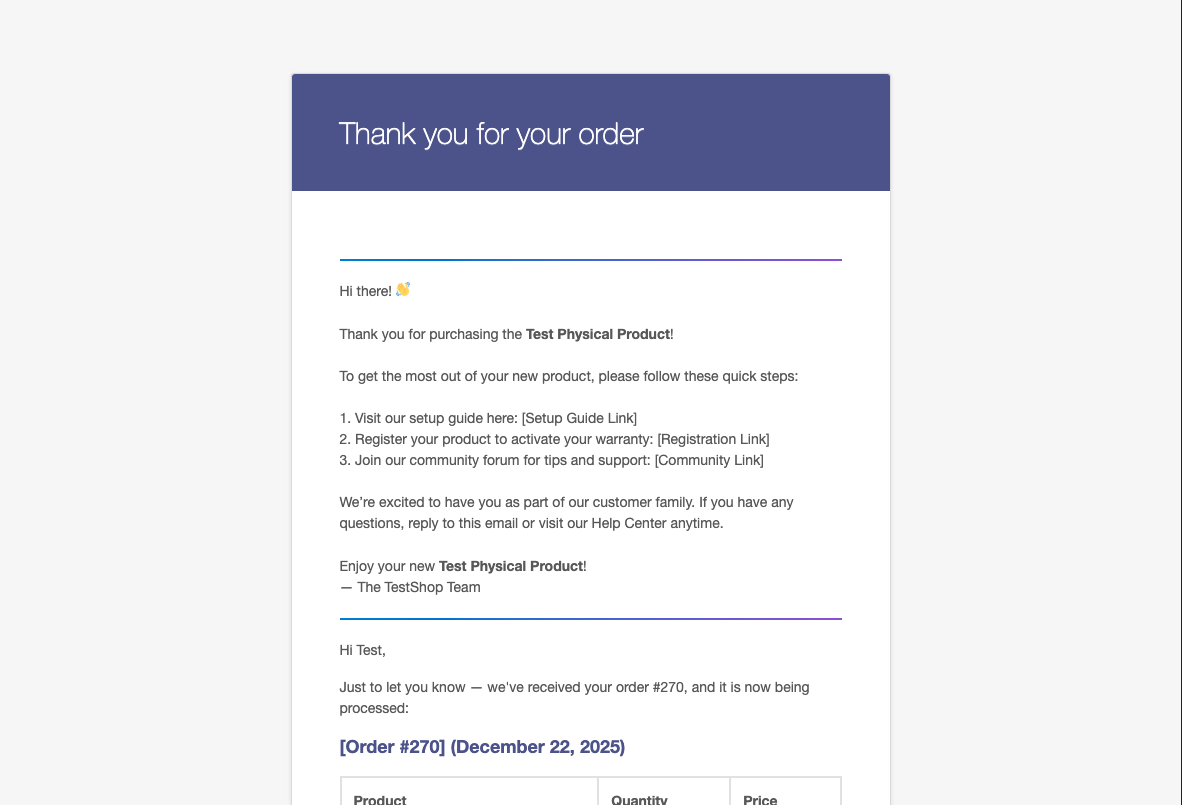Viewport: 1182px width, 805px height.
Task: Click the waving hand emoji
Action: (403, 290)
